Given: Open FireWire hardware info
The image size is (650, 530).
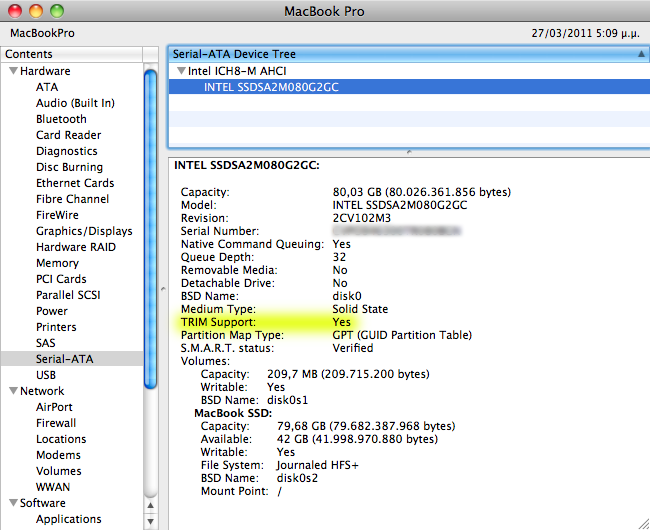Looking at the screenshot, I should click(x=57, y=215).
